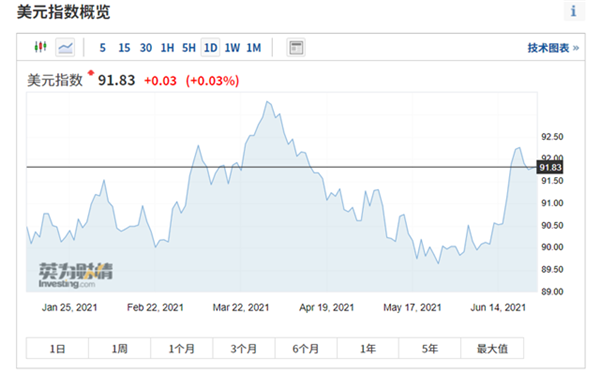The image size is (600, 372).
Task: Switch to the 1W interval
Action: [x=232, y=48]
